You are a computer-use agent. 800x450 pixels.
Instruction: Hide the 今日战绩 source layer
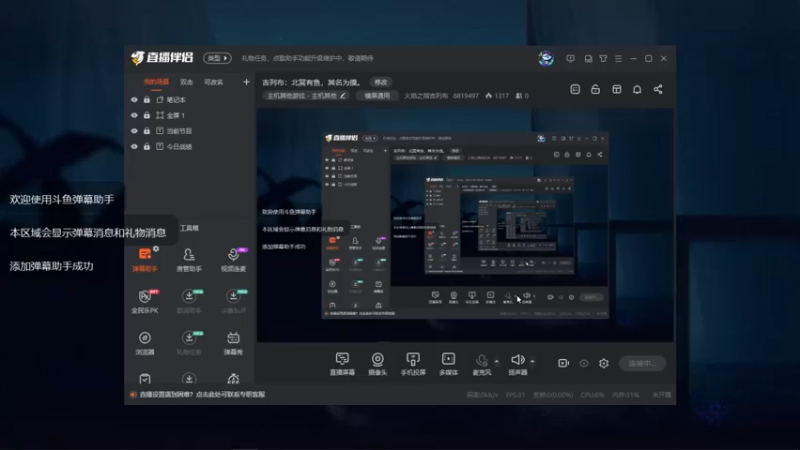point(134,146)
